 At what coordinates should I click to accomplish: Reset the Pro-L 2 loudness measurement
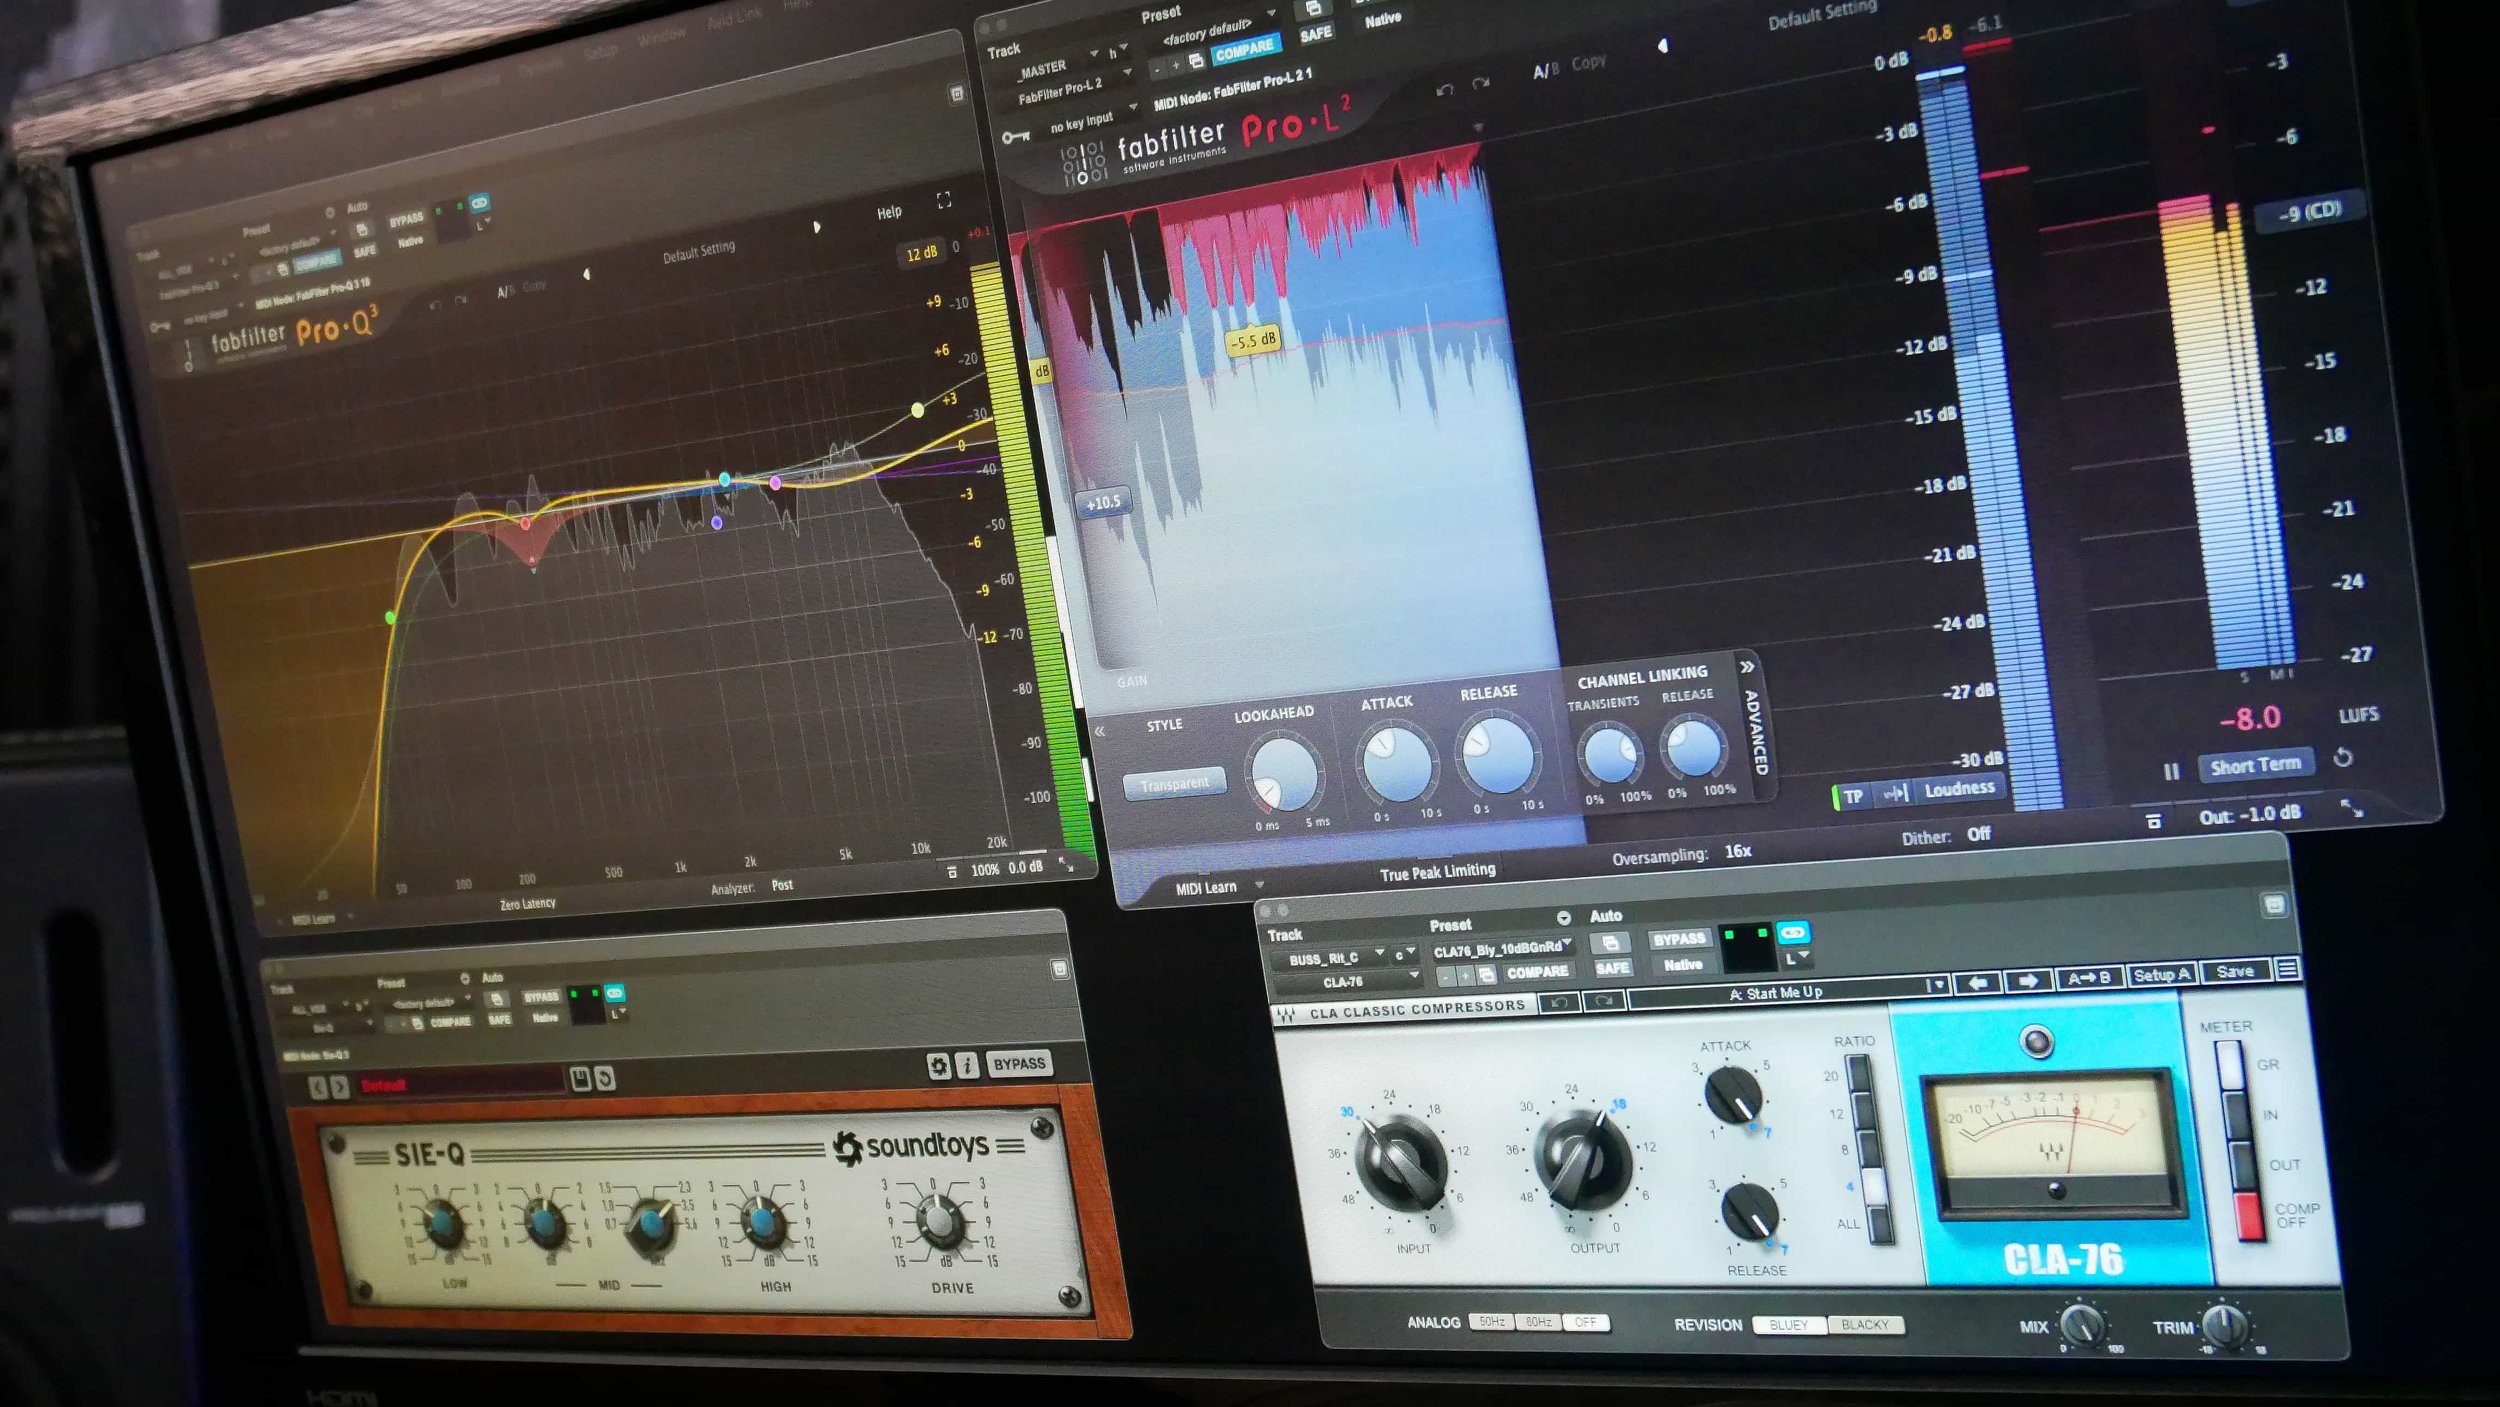coord(2343,758)
